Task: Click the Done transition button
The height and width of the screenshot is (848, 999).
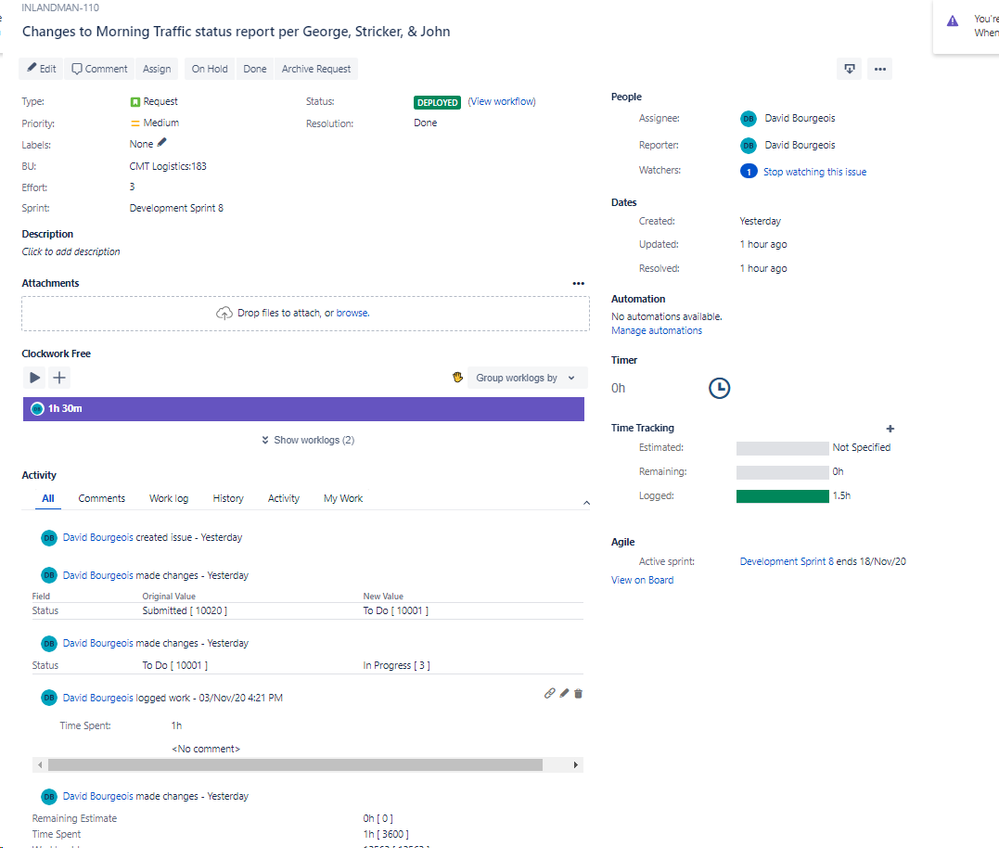Action: pyautogui.click(x=255, y=69)
